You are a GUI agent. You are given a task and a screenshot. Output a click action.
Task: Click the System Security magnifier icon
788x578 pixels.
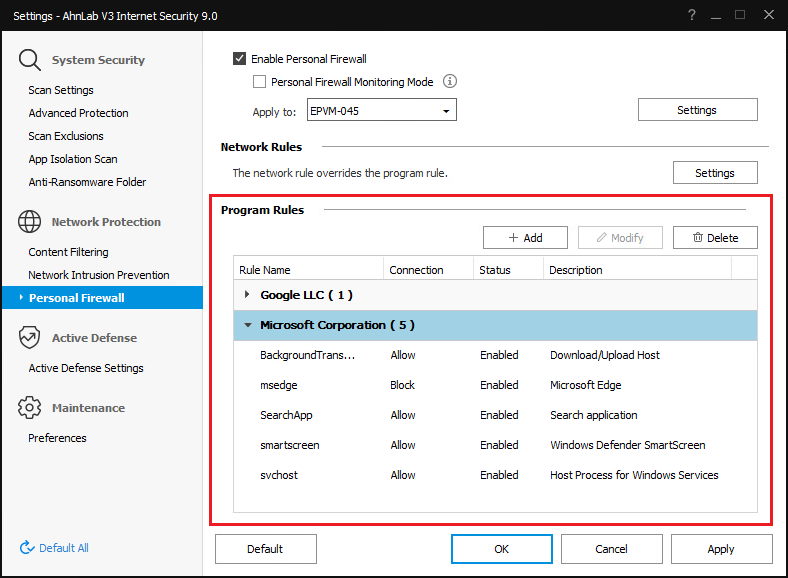[x=30, y=60]
